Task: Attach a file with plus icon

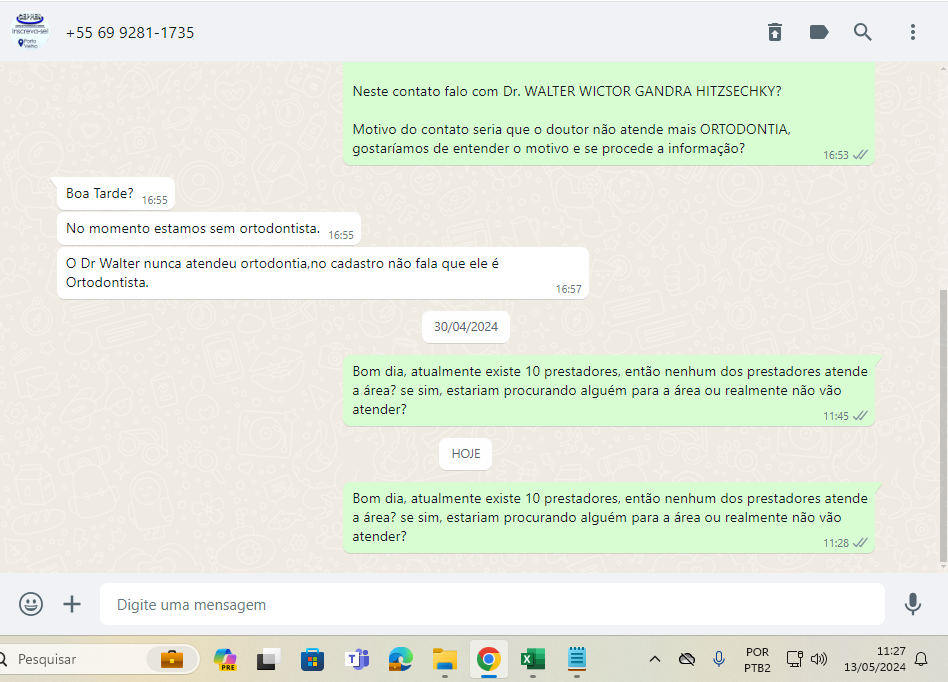Action: 72,603
